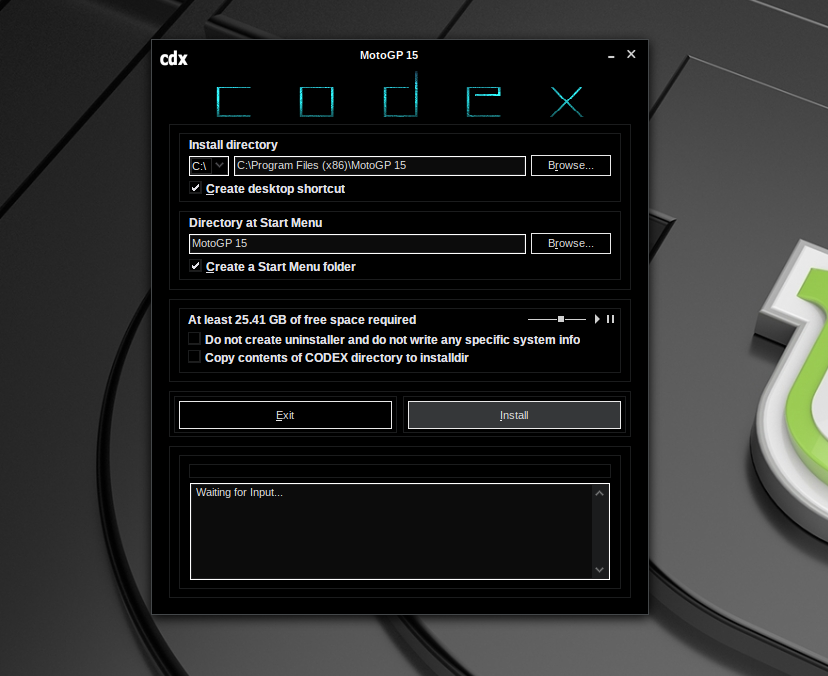
Task: Open the C:\ drive dropdown
Action: click(x=209, y=166)
